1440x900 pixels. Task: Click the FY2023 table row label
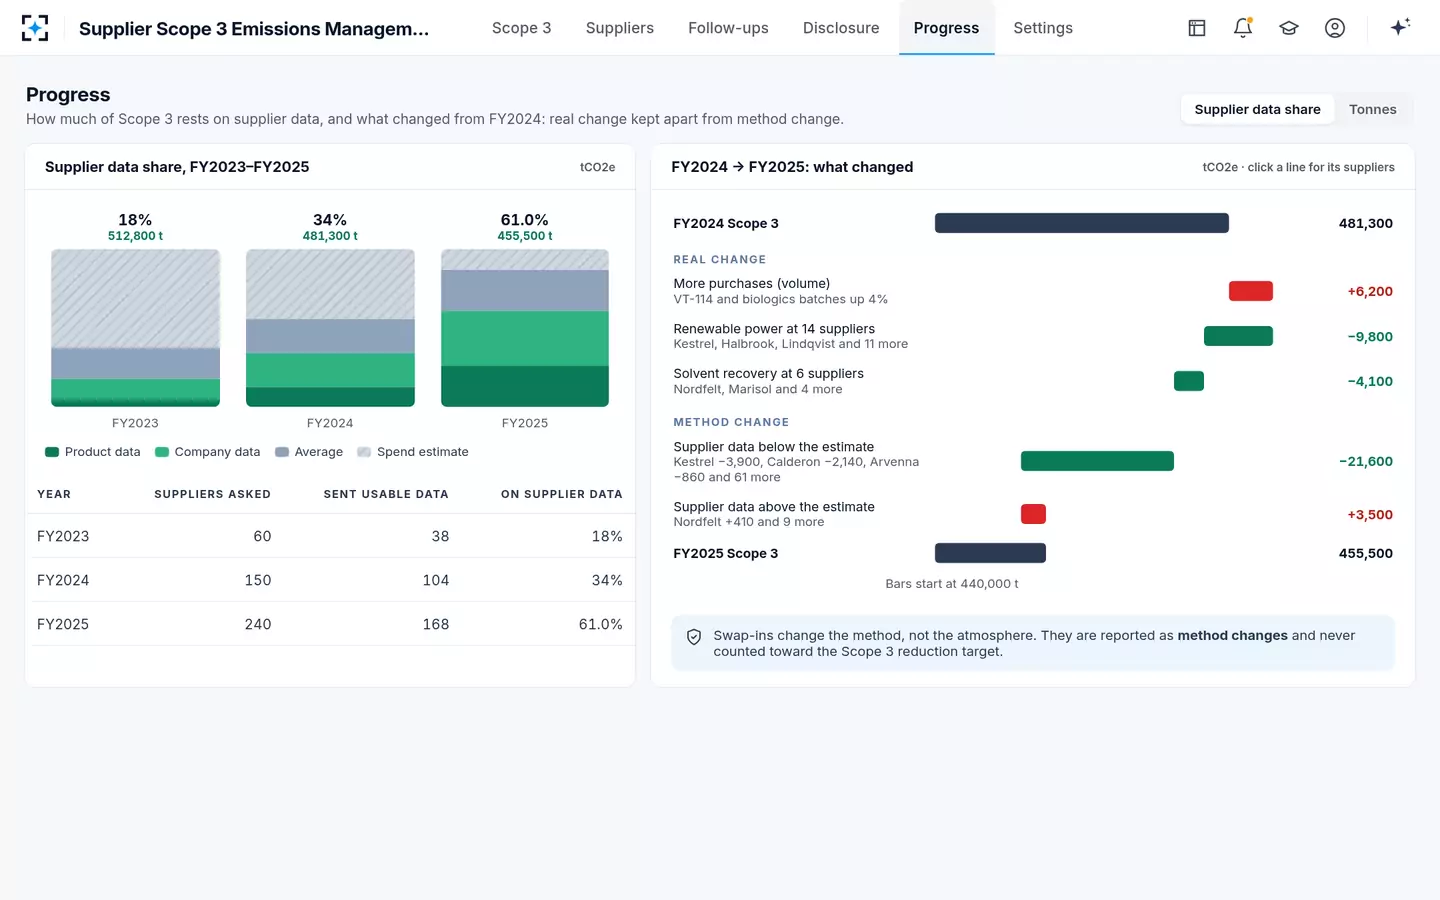[63, 536]
